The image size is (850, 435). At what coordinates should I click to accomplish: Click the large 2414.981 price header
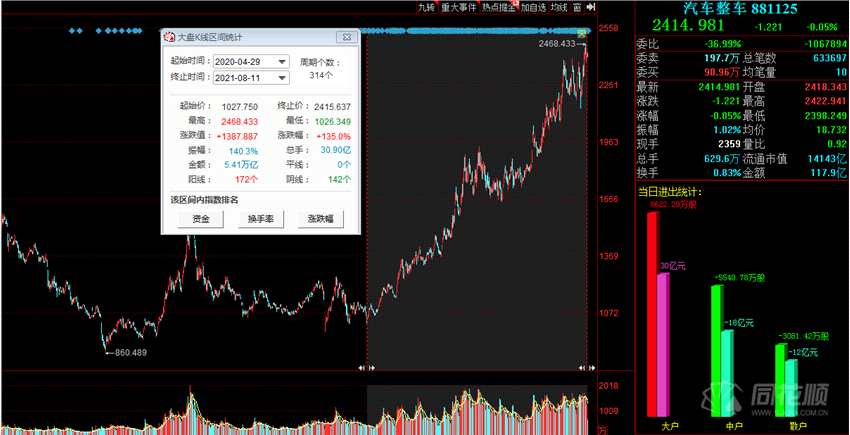[688, 25]
